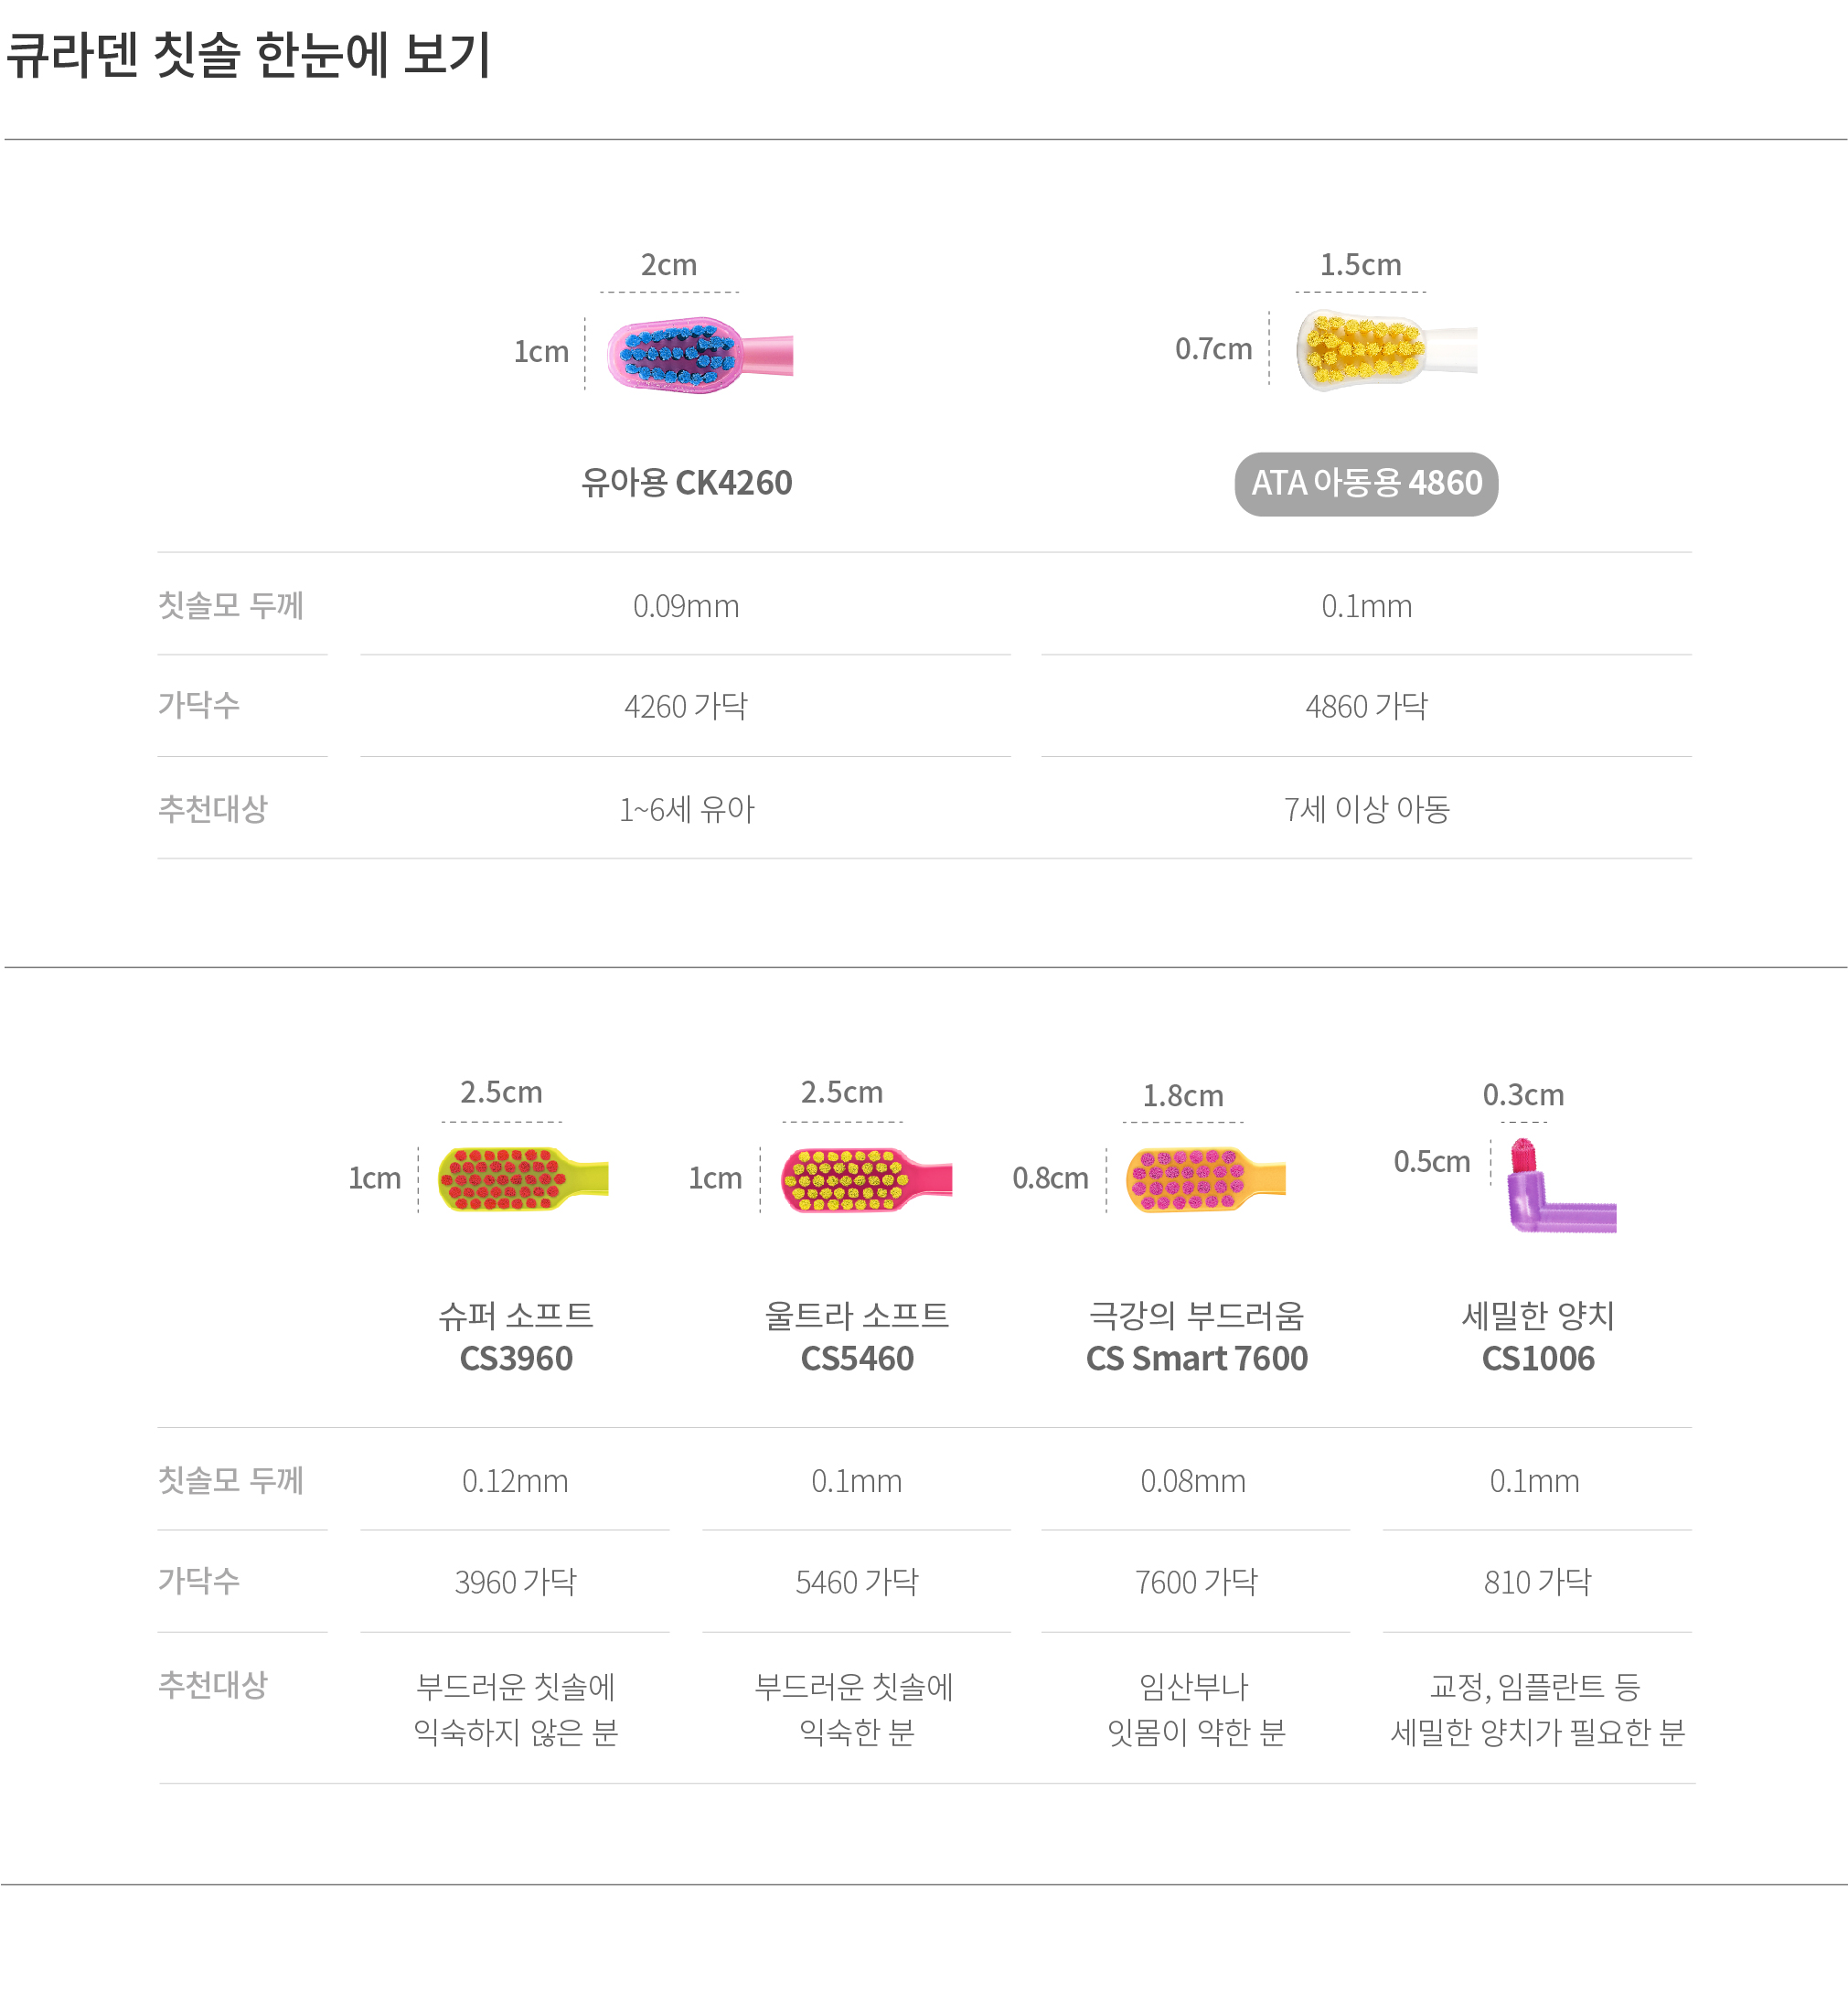Click the 7600 가닥 bristle count cell

[x=1196, y=1581]
